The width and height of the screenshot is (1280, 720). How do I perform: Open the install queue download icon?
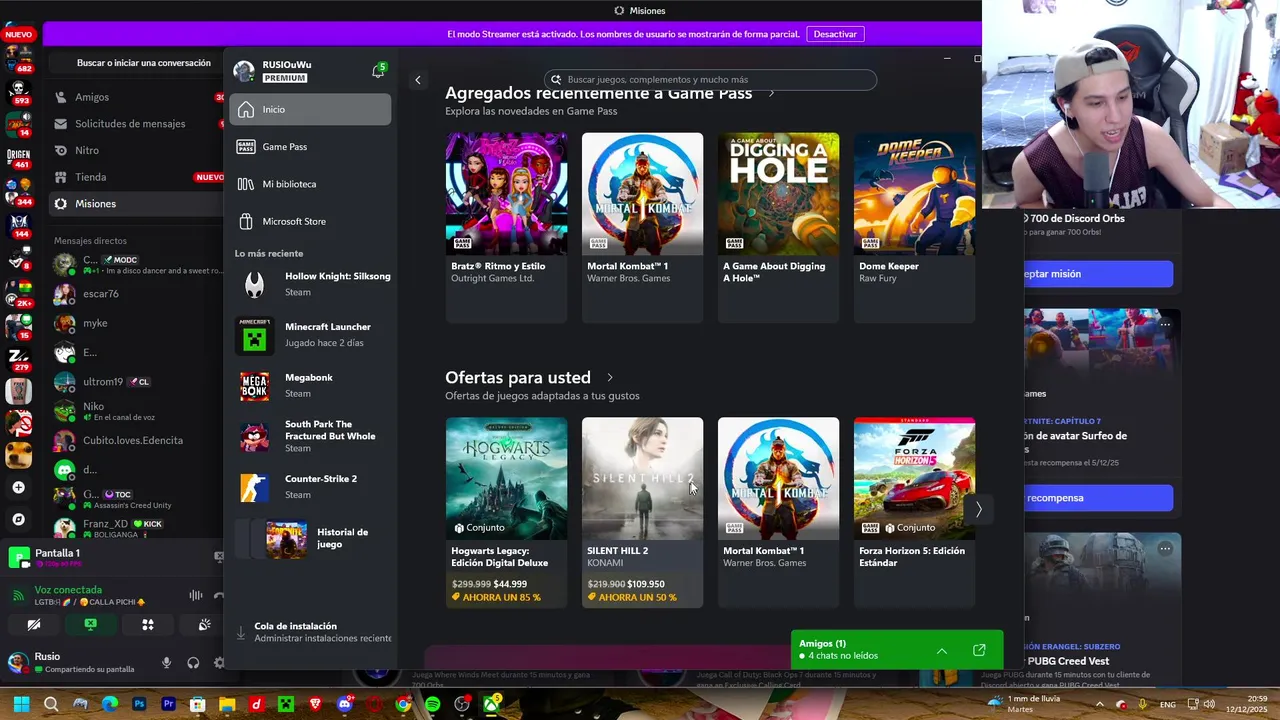click(240, 633)
